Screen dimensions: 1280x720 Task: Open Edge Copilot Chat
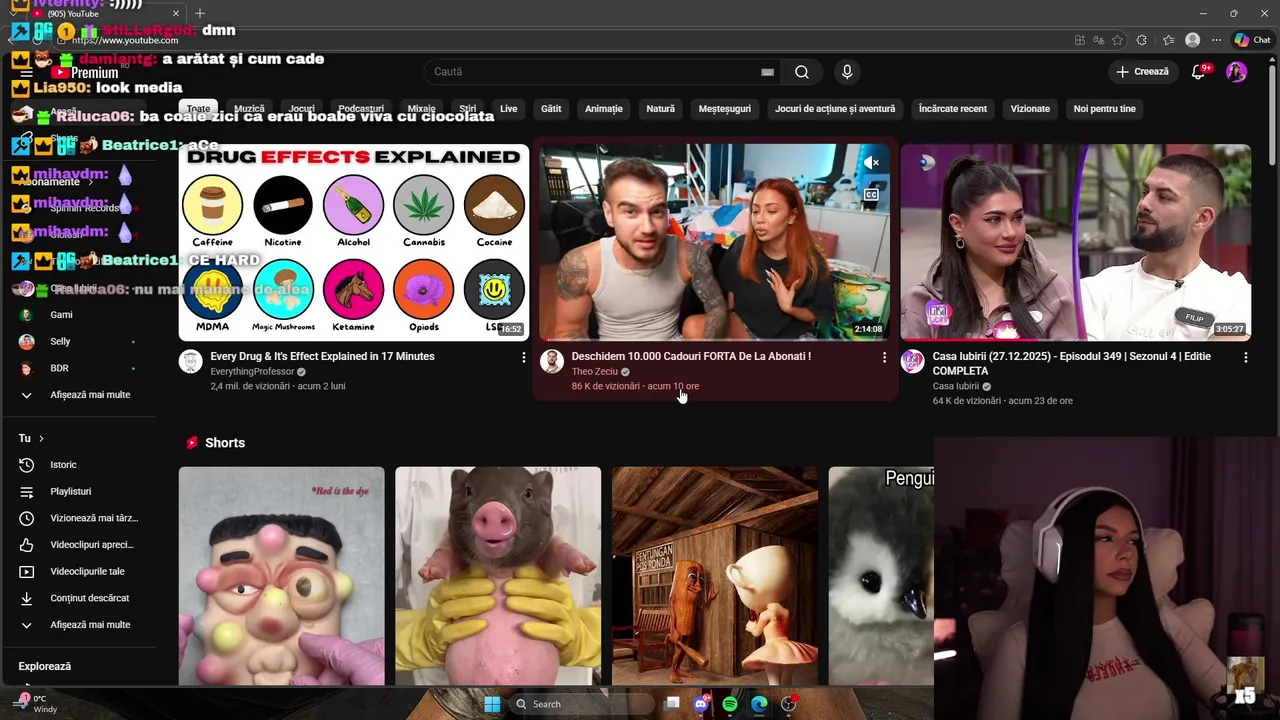[x=1252, y=40]
